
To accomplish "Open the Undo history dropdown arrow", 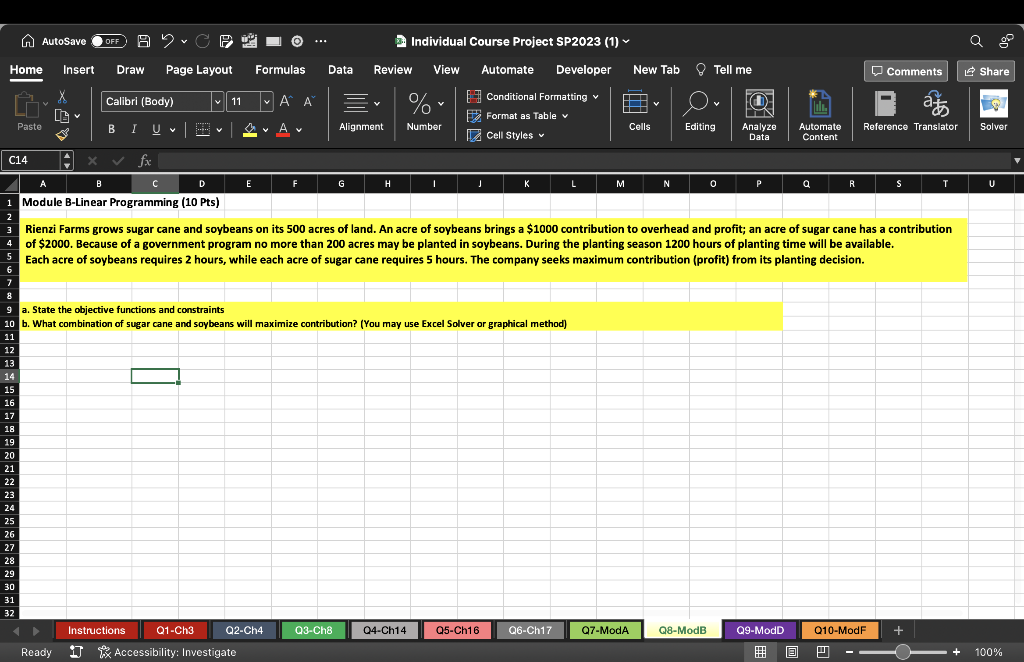I will pyautogui.click(x=184, y=41).
